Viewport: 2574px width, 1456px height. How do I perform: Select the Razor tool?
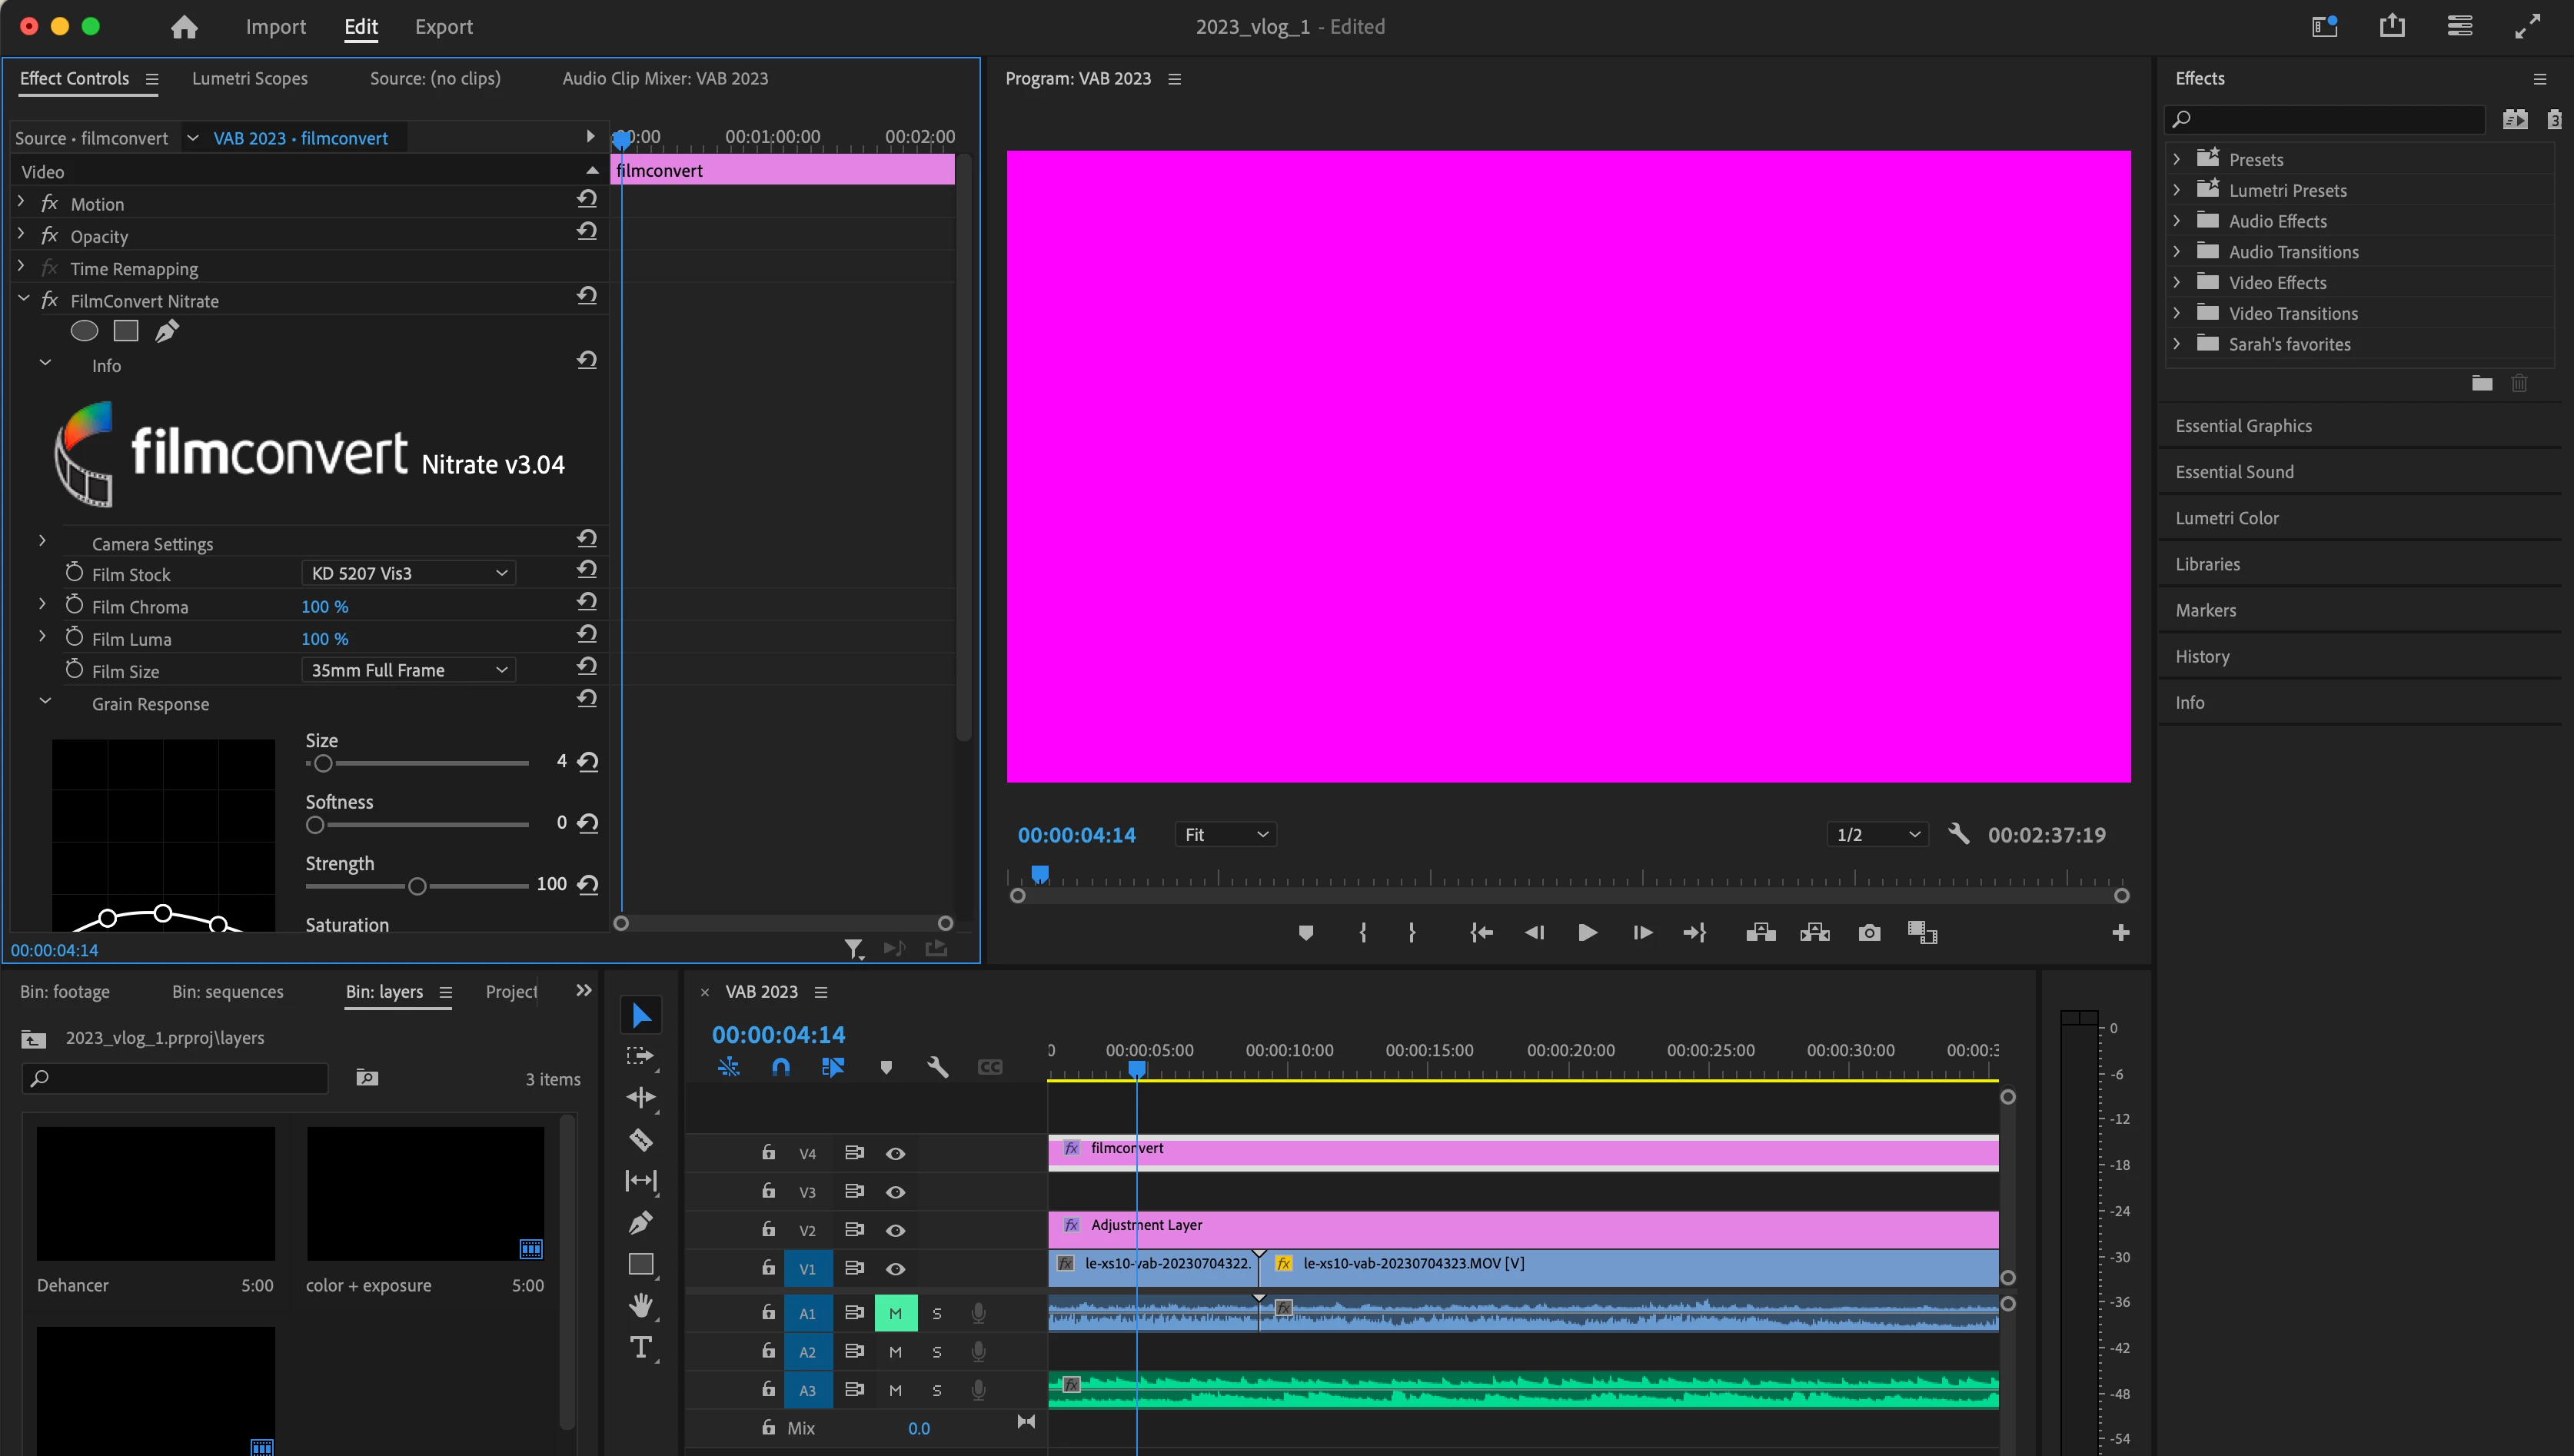tap(641, 1139)
